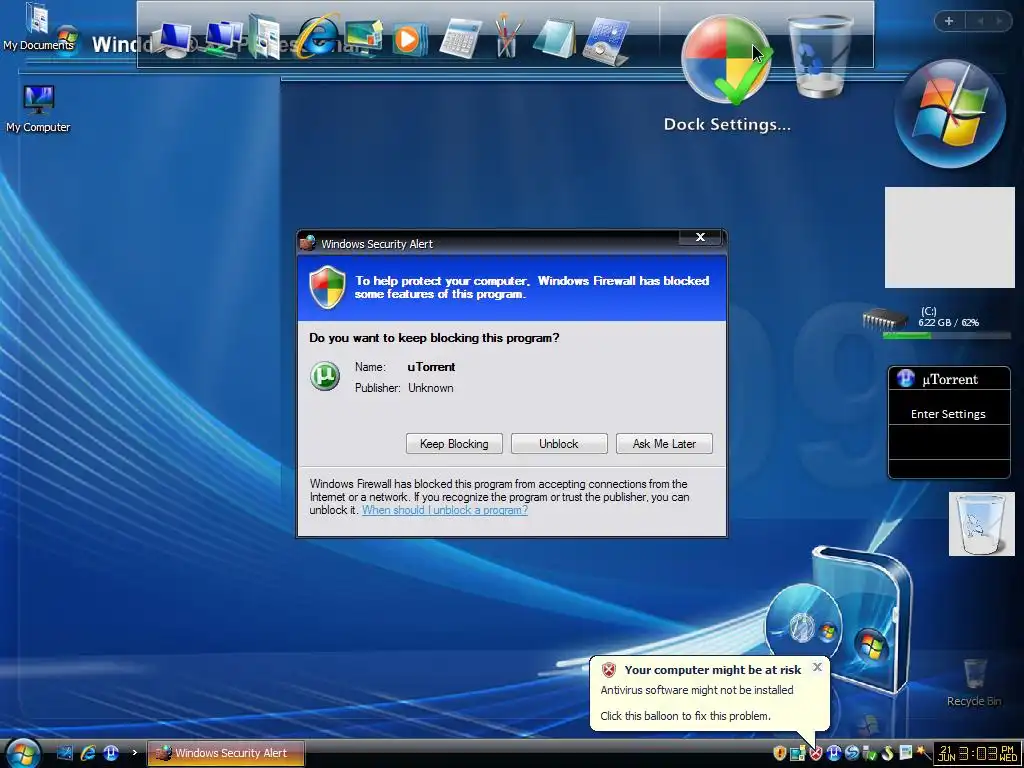The height and width of the screenshot is (768, 1024).
Task: Click the Unblock button
Action: click(559, 443)
